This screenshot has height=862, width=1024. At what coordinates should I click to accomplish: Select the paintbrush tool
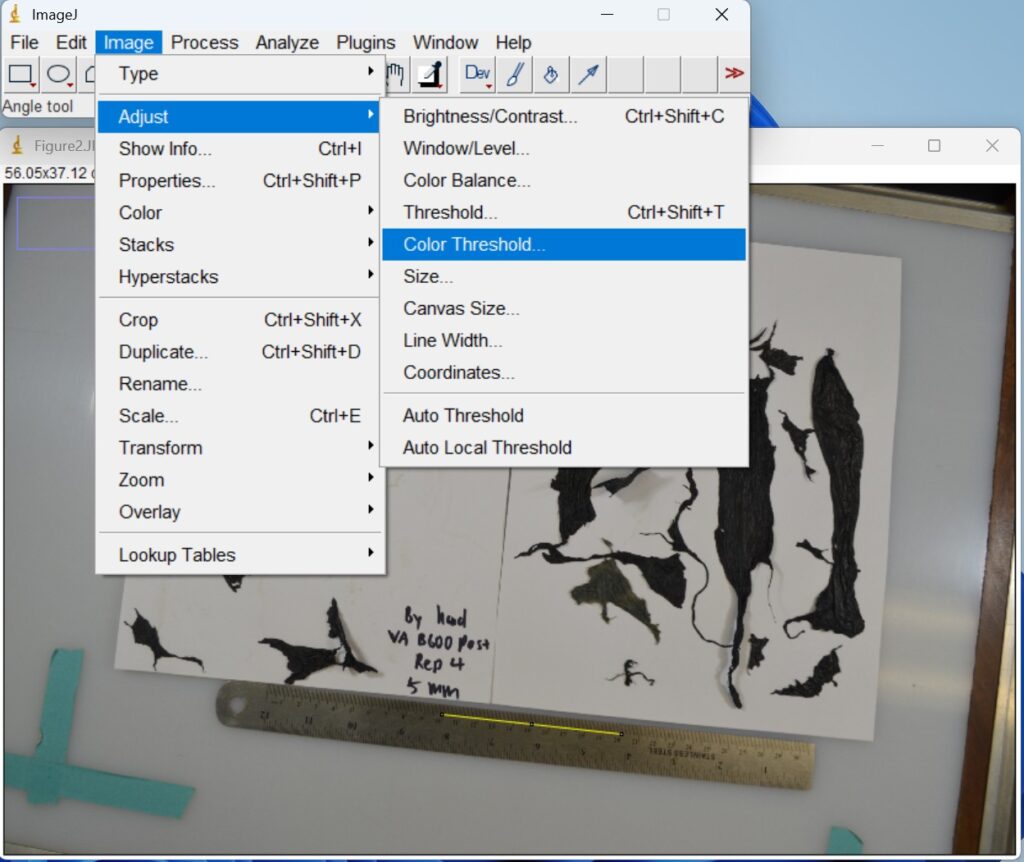click(512, 75)
